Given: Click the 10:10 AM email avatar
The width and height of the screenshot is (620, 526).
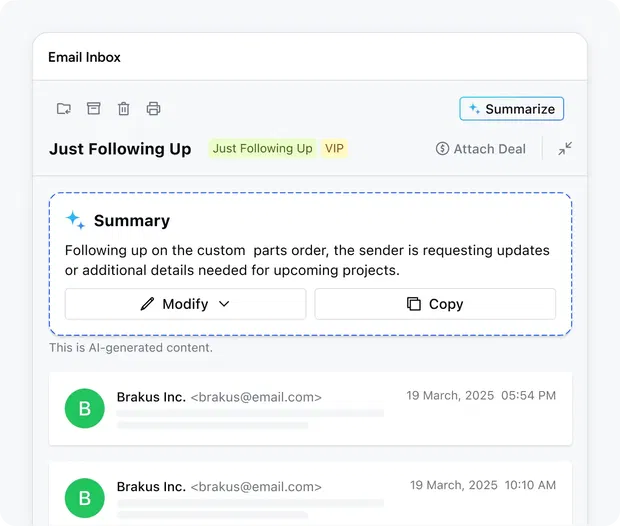Looking at the screenshot, I should click(x=85, y=498).
